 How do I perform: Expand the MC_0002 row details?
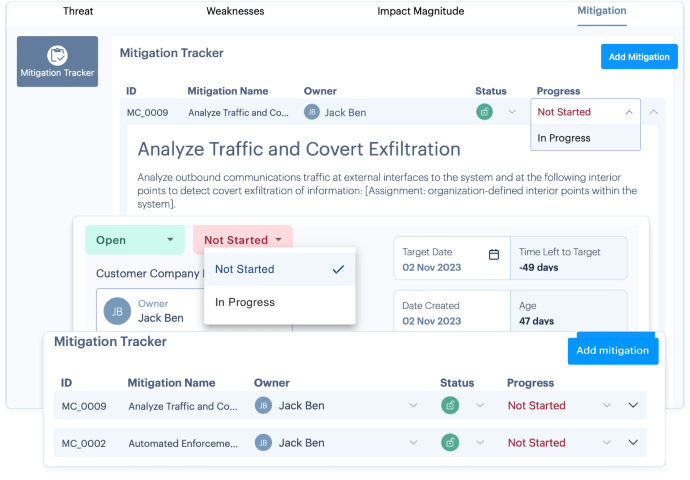(632, 442)
